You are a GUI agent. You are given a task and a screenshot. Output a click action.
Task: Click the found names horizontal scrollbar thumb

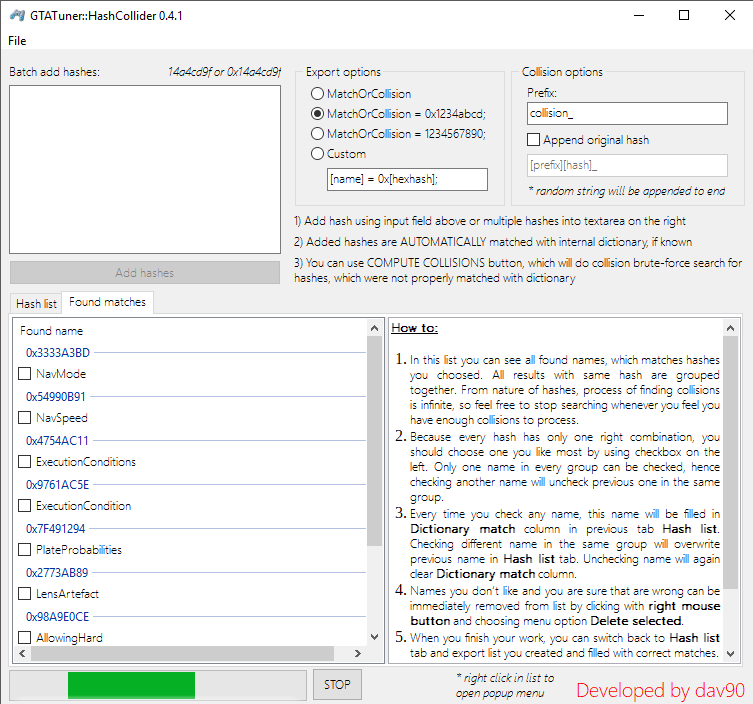tap(182, 653)
